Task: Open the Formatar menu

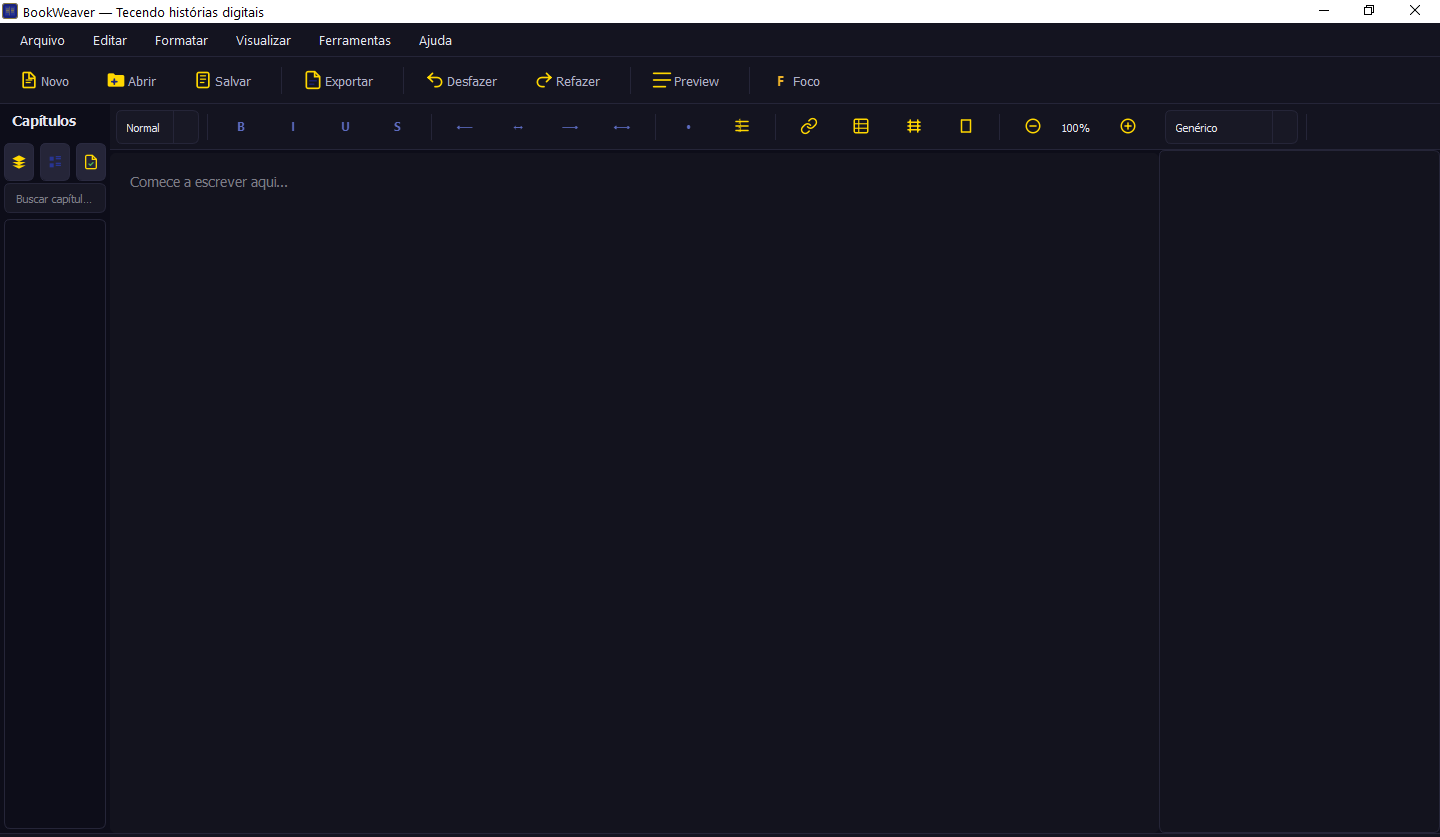Action: pos(181,41)
